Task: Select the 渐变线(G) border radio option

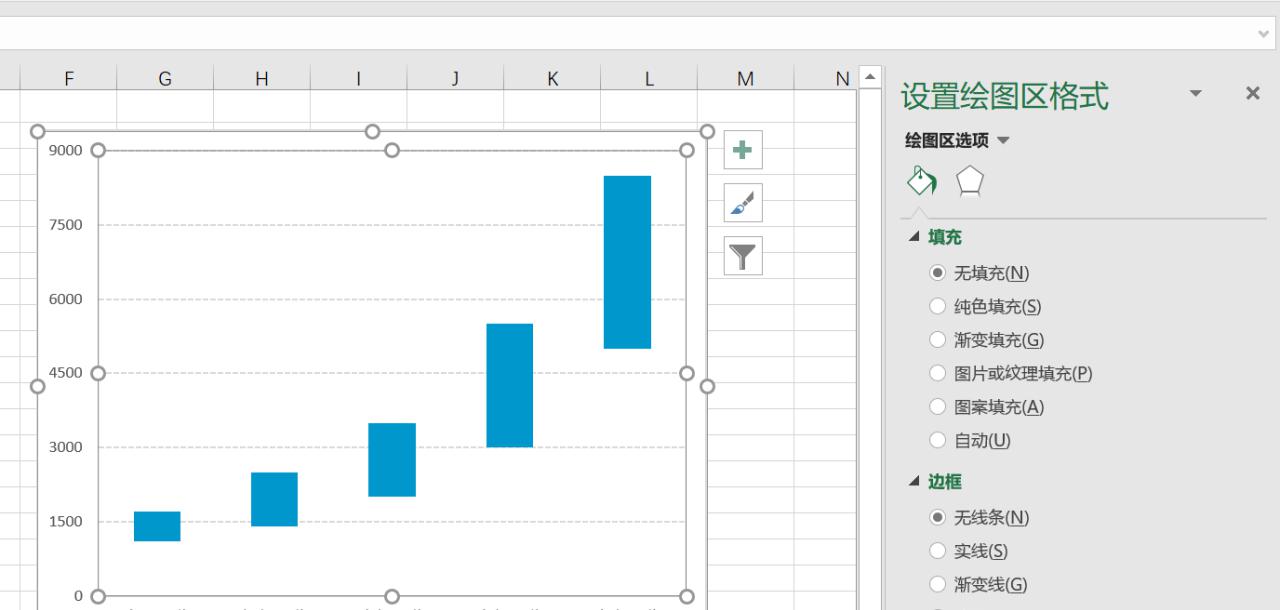Action: 937,584
